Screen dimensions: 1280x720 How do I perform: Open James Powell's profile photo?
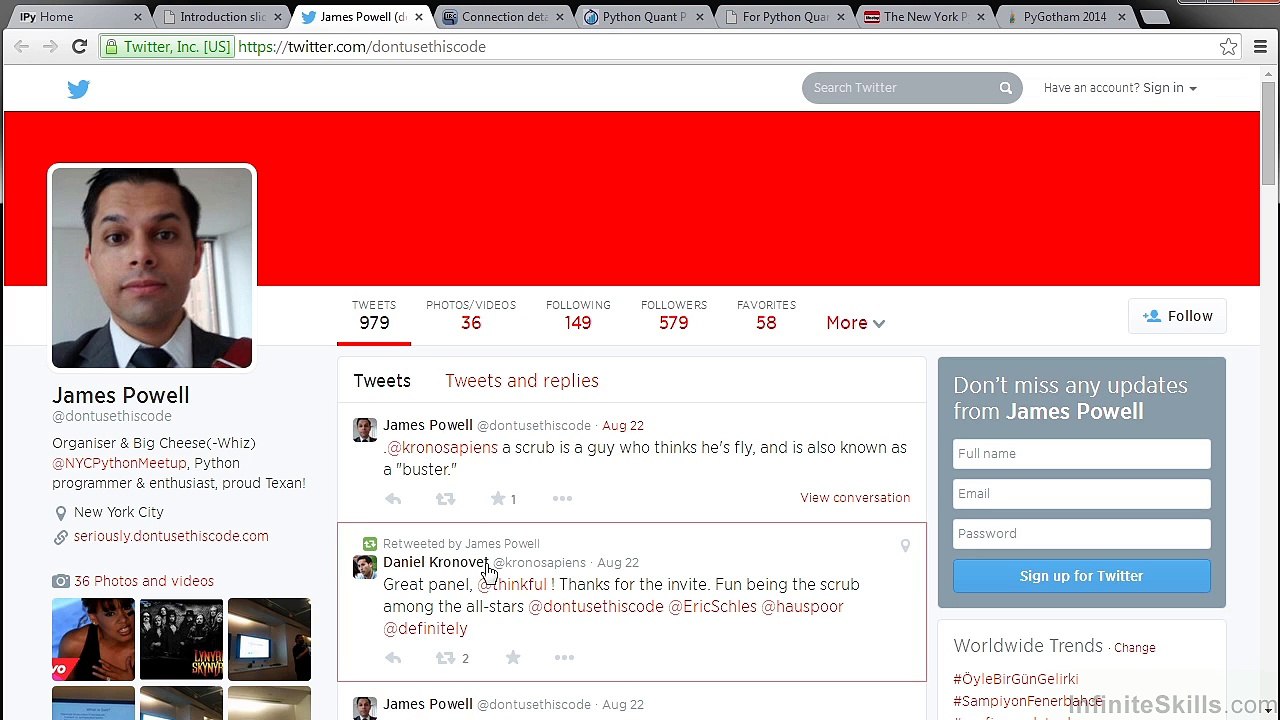[x=152, y=268]
